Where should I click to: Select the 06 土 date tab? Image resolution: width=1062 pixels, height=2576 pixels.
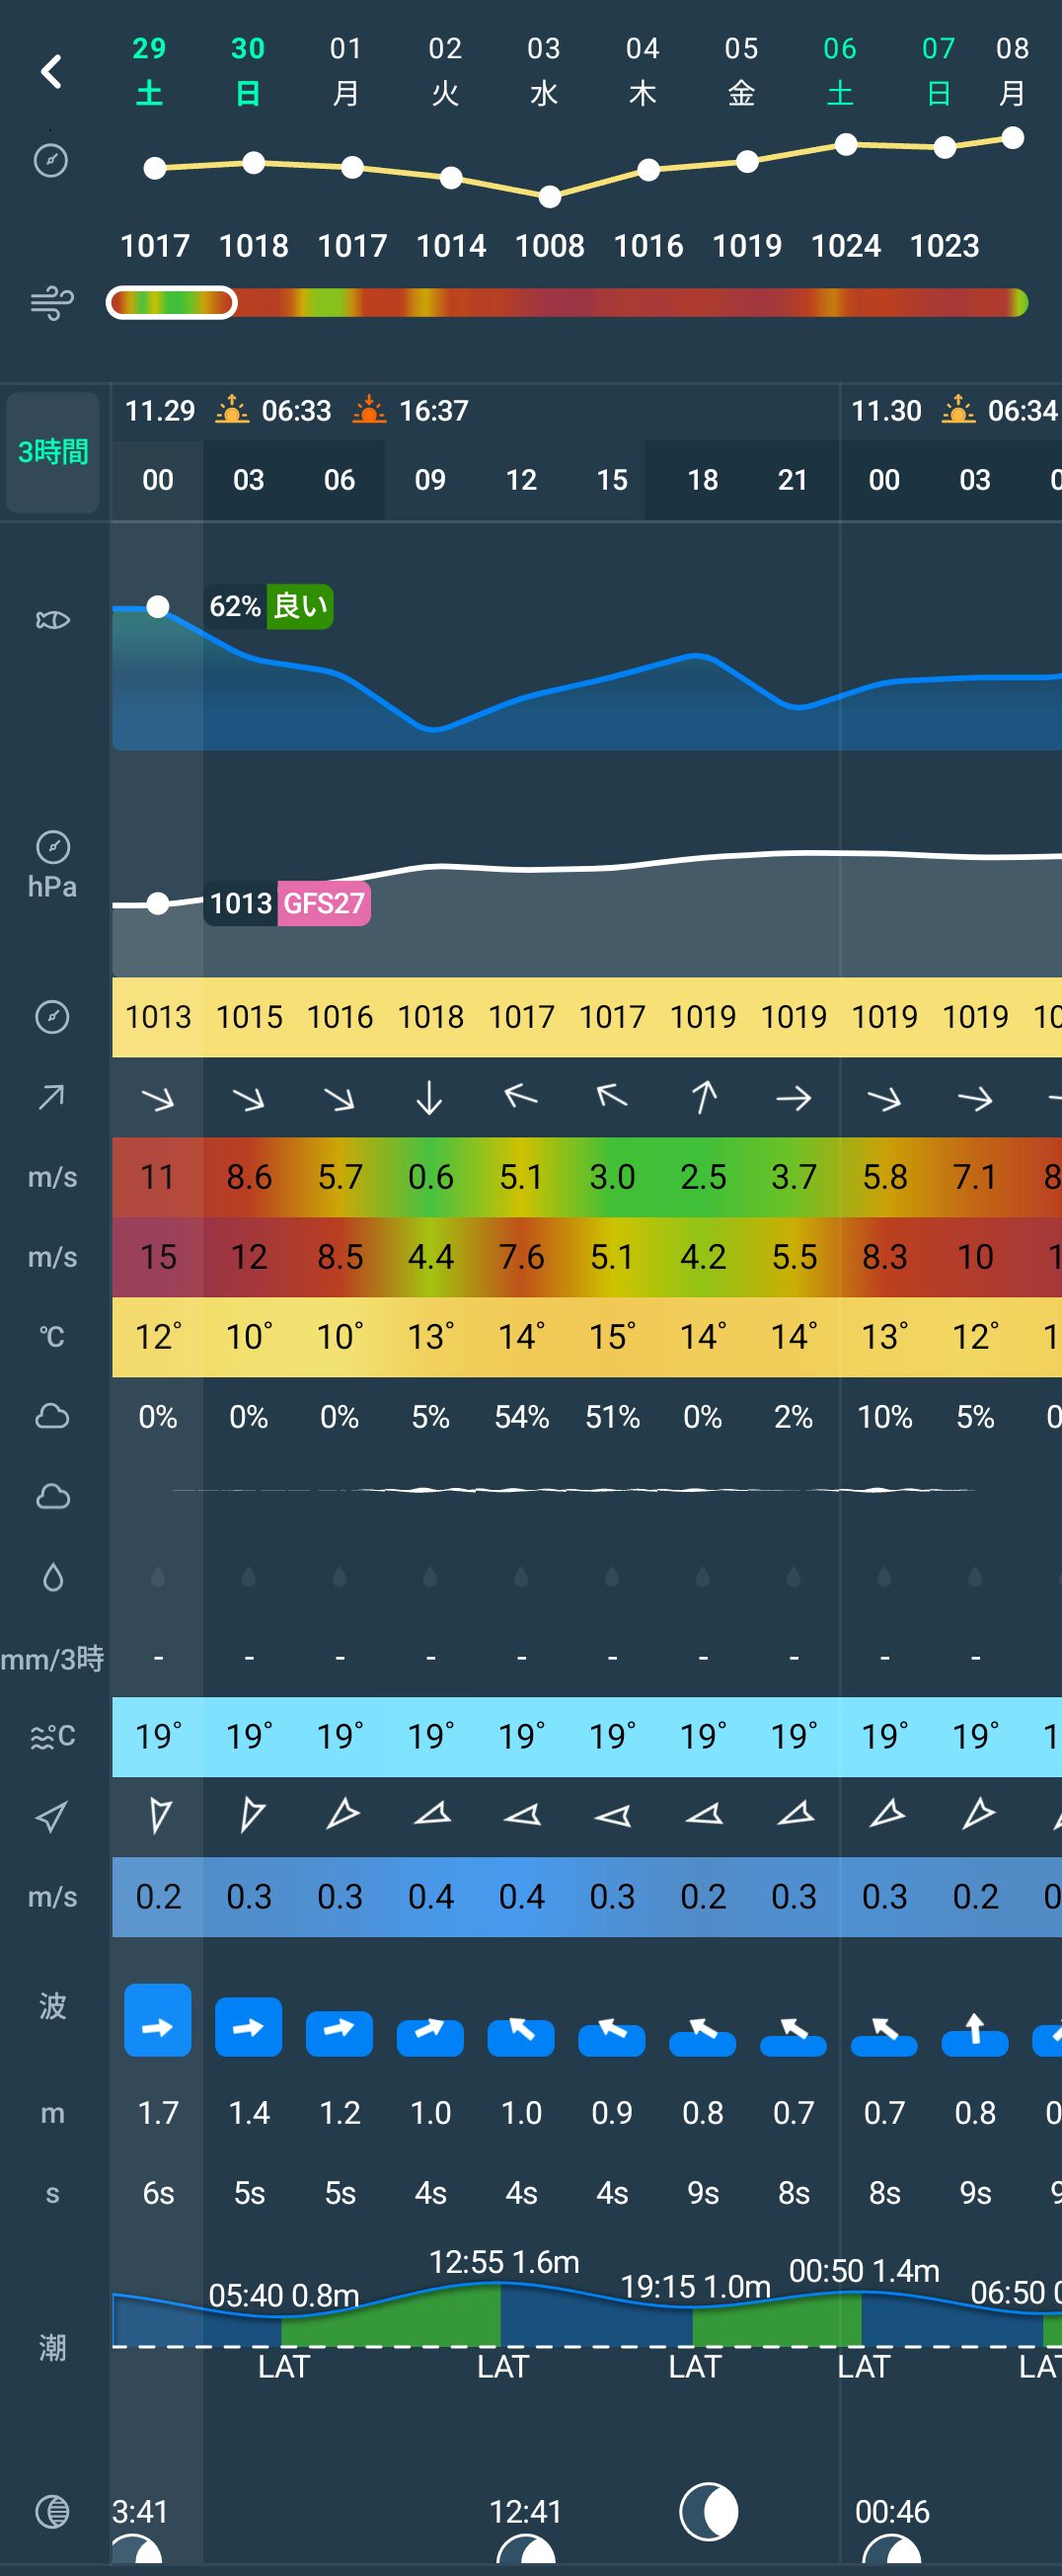(840, 70)
